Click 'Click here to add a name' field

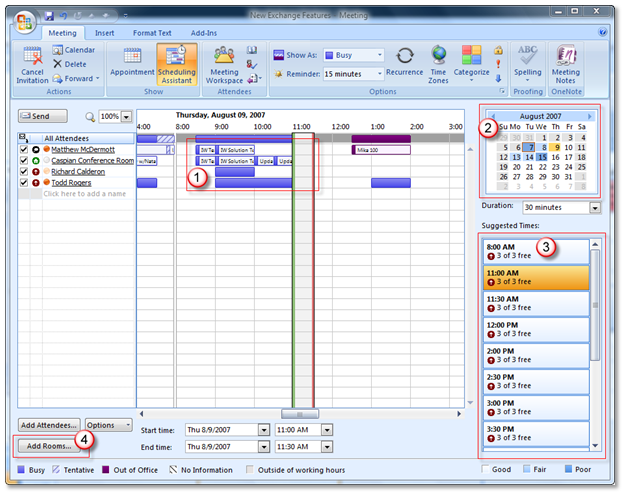pos(85,194)
